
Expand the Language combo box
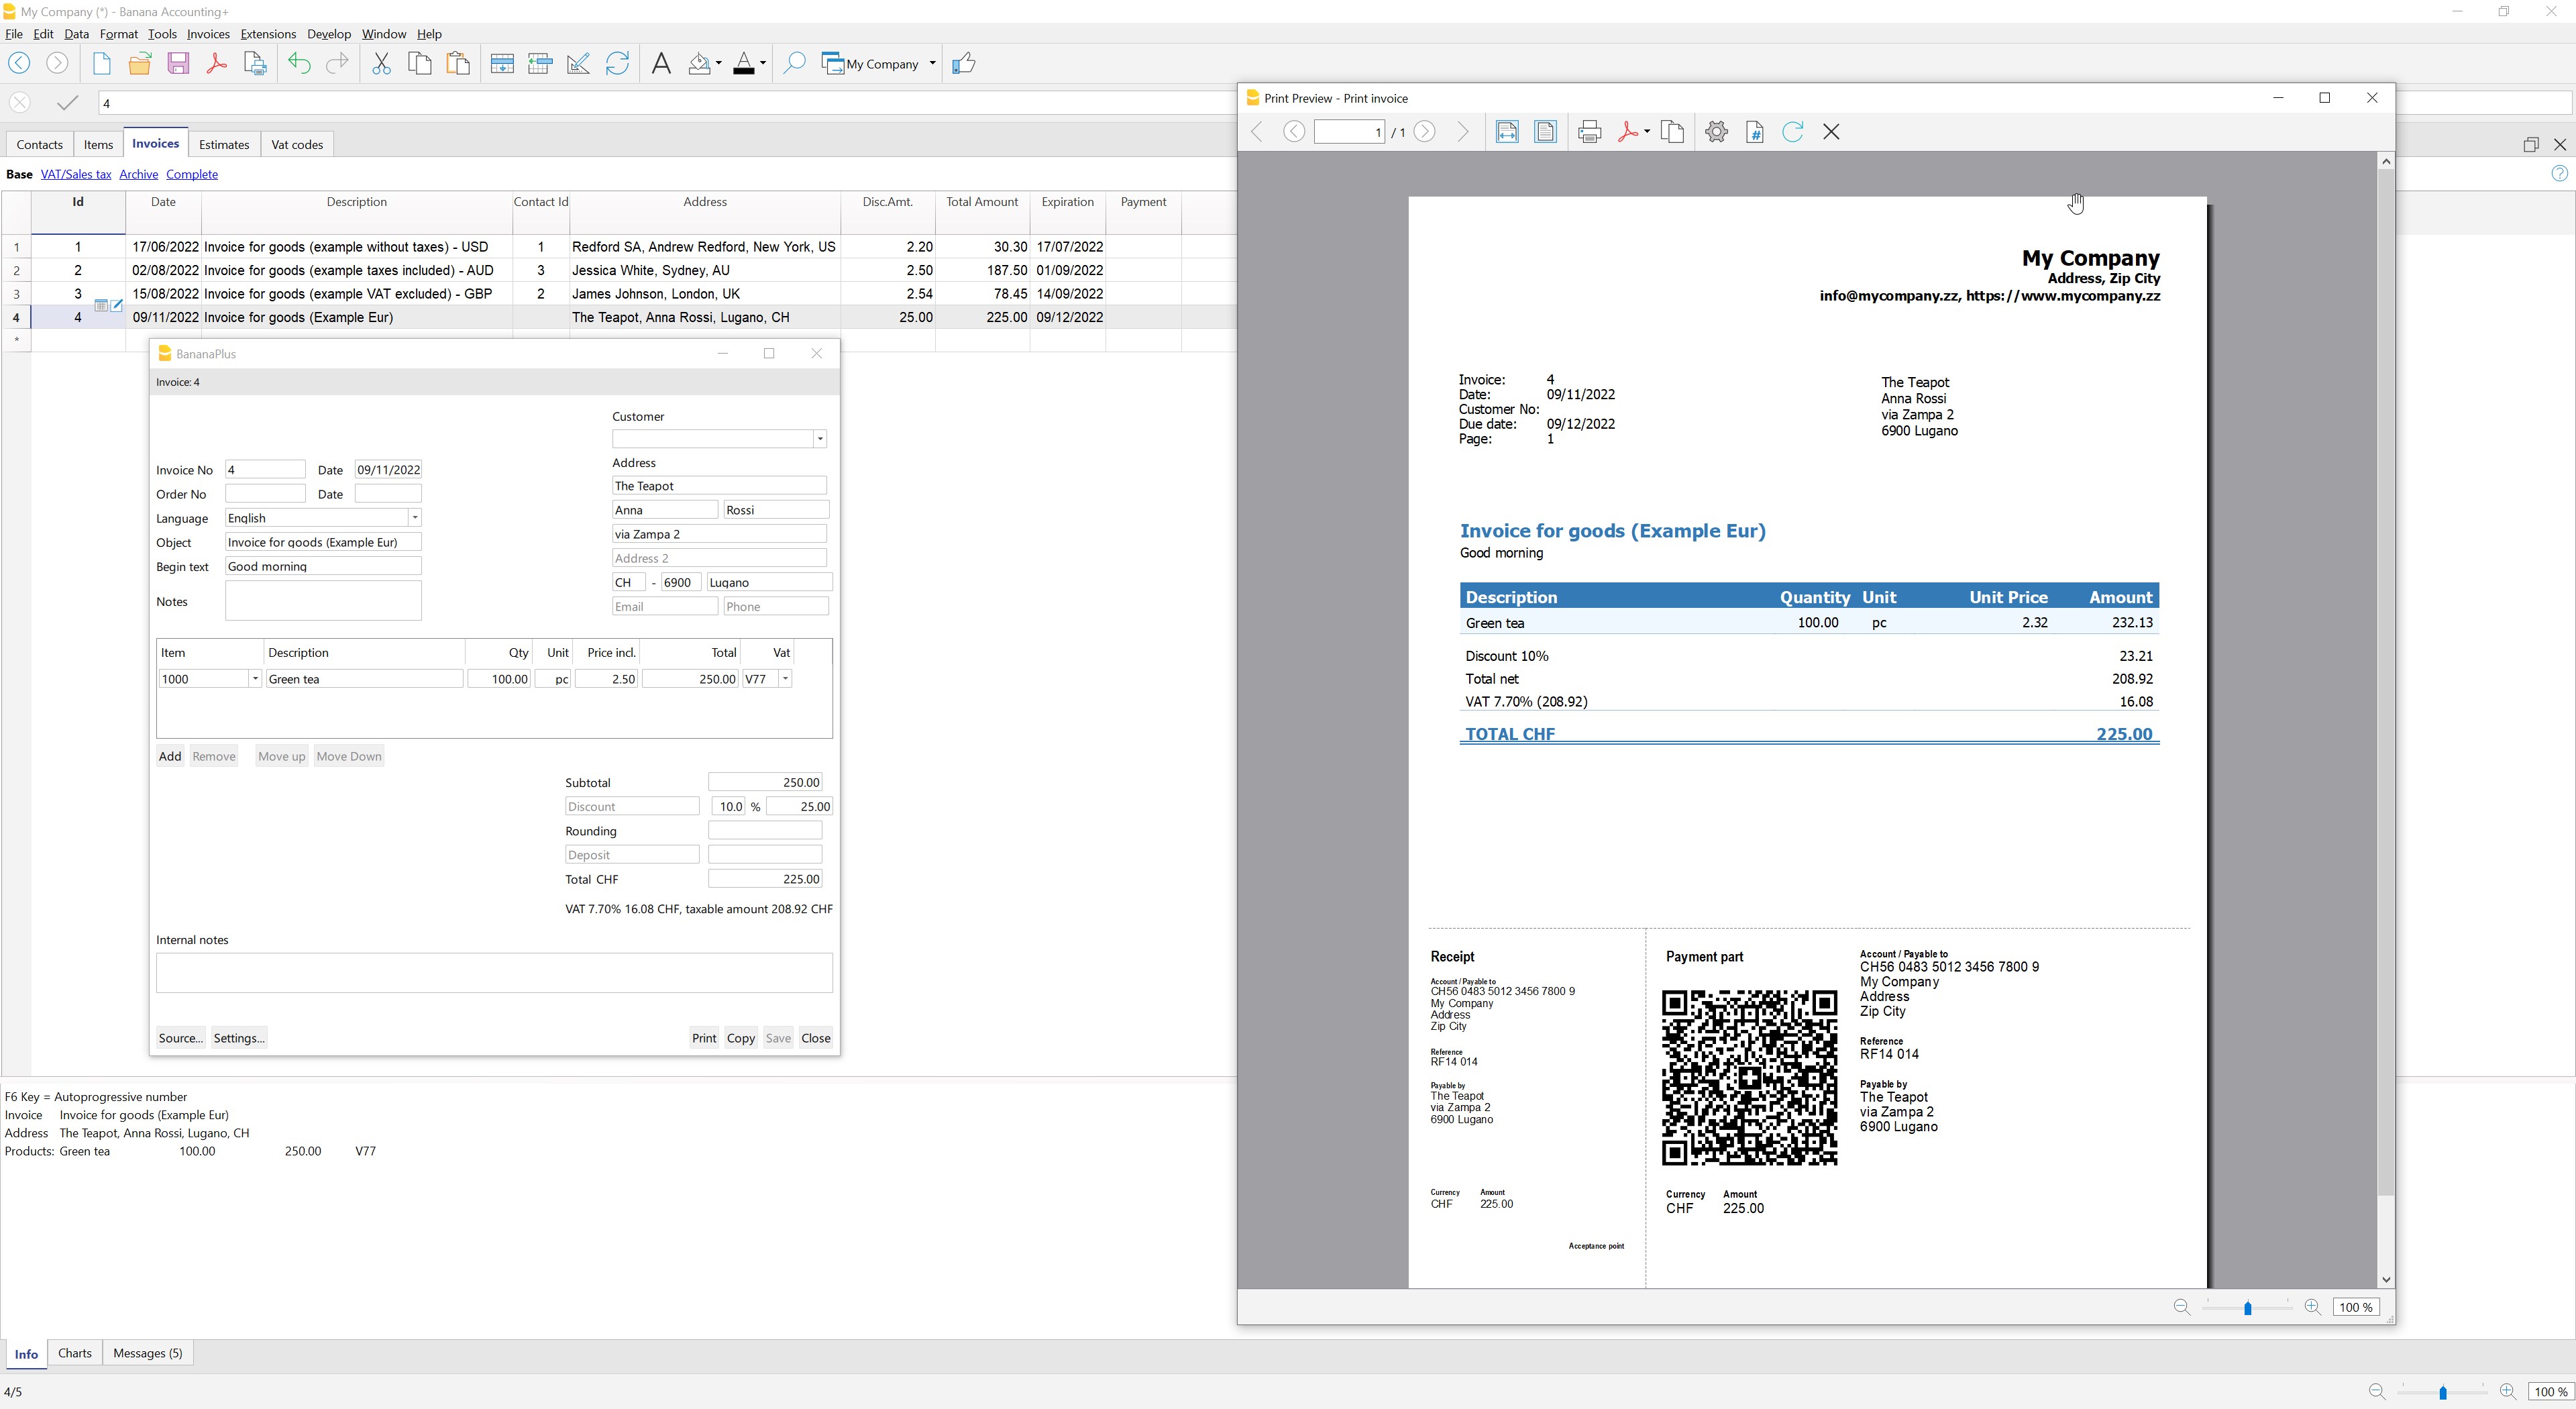click(x=414, y=518)
